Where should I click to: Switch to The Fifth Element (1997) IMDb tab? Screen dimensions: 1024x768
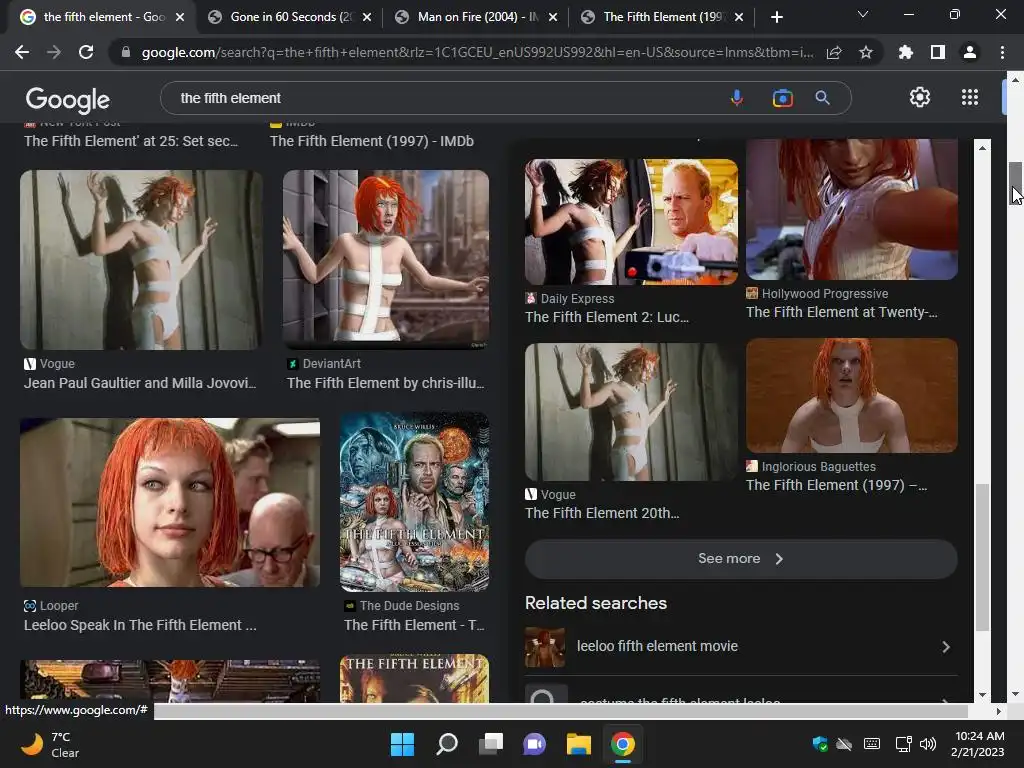coord(662,17)
